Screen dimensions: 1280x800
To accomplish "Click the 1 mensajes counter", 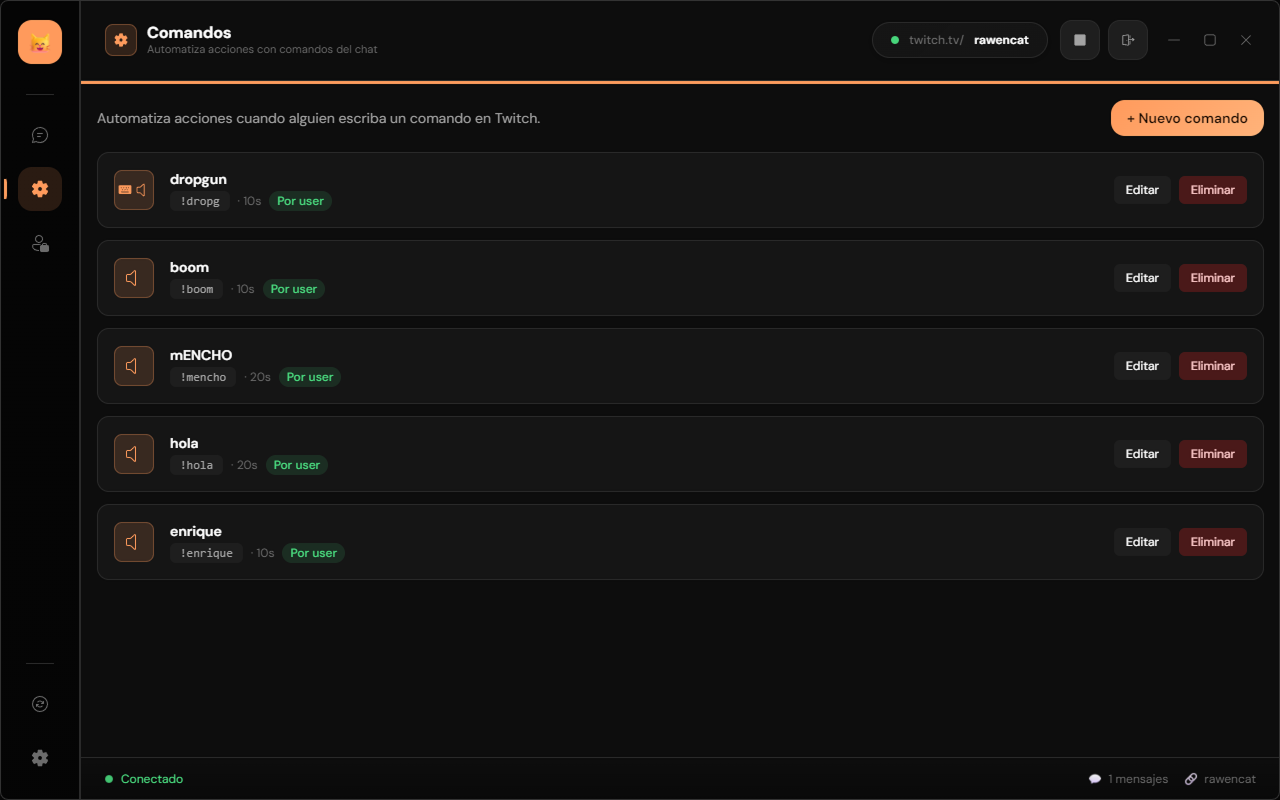I will point(1138,779).
